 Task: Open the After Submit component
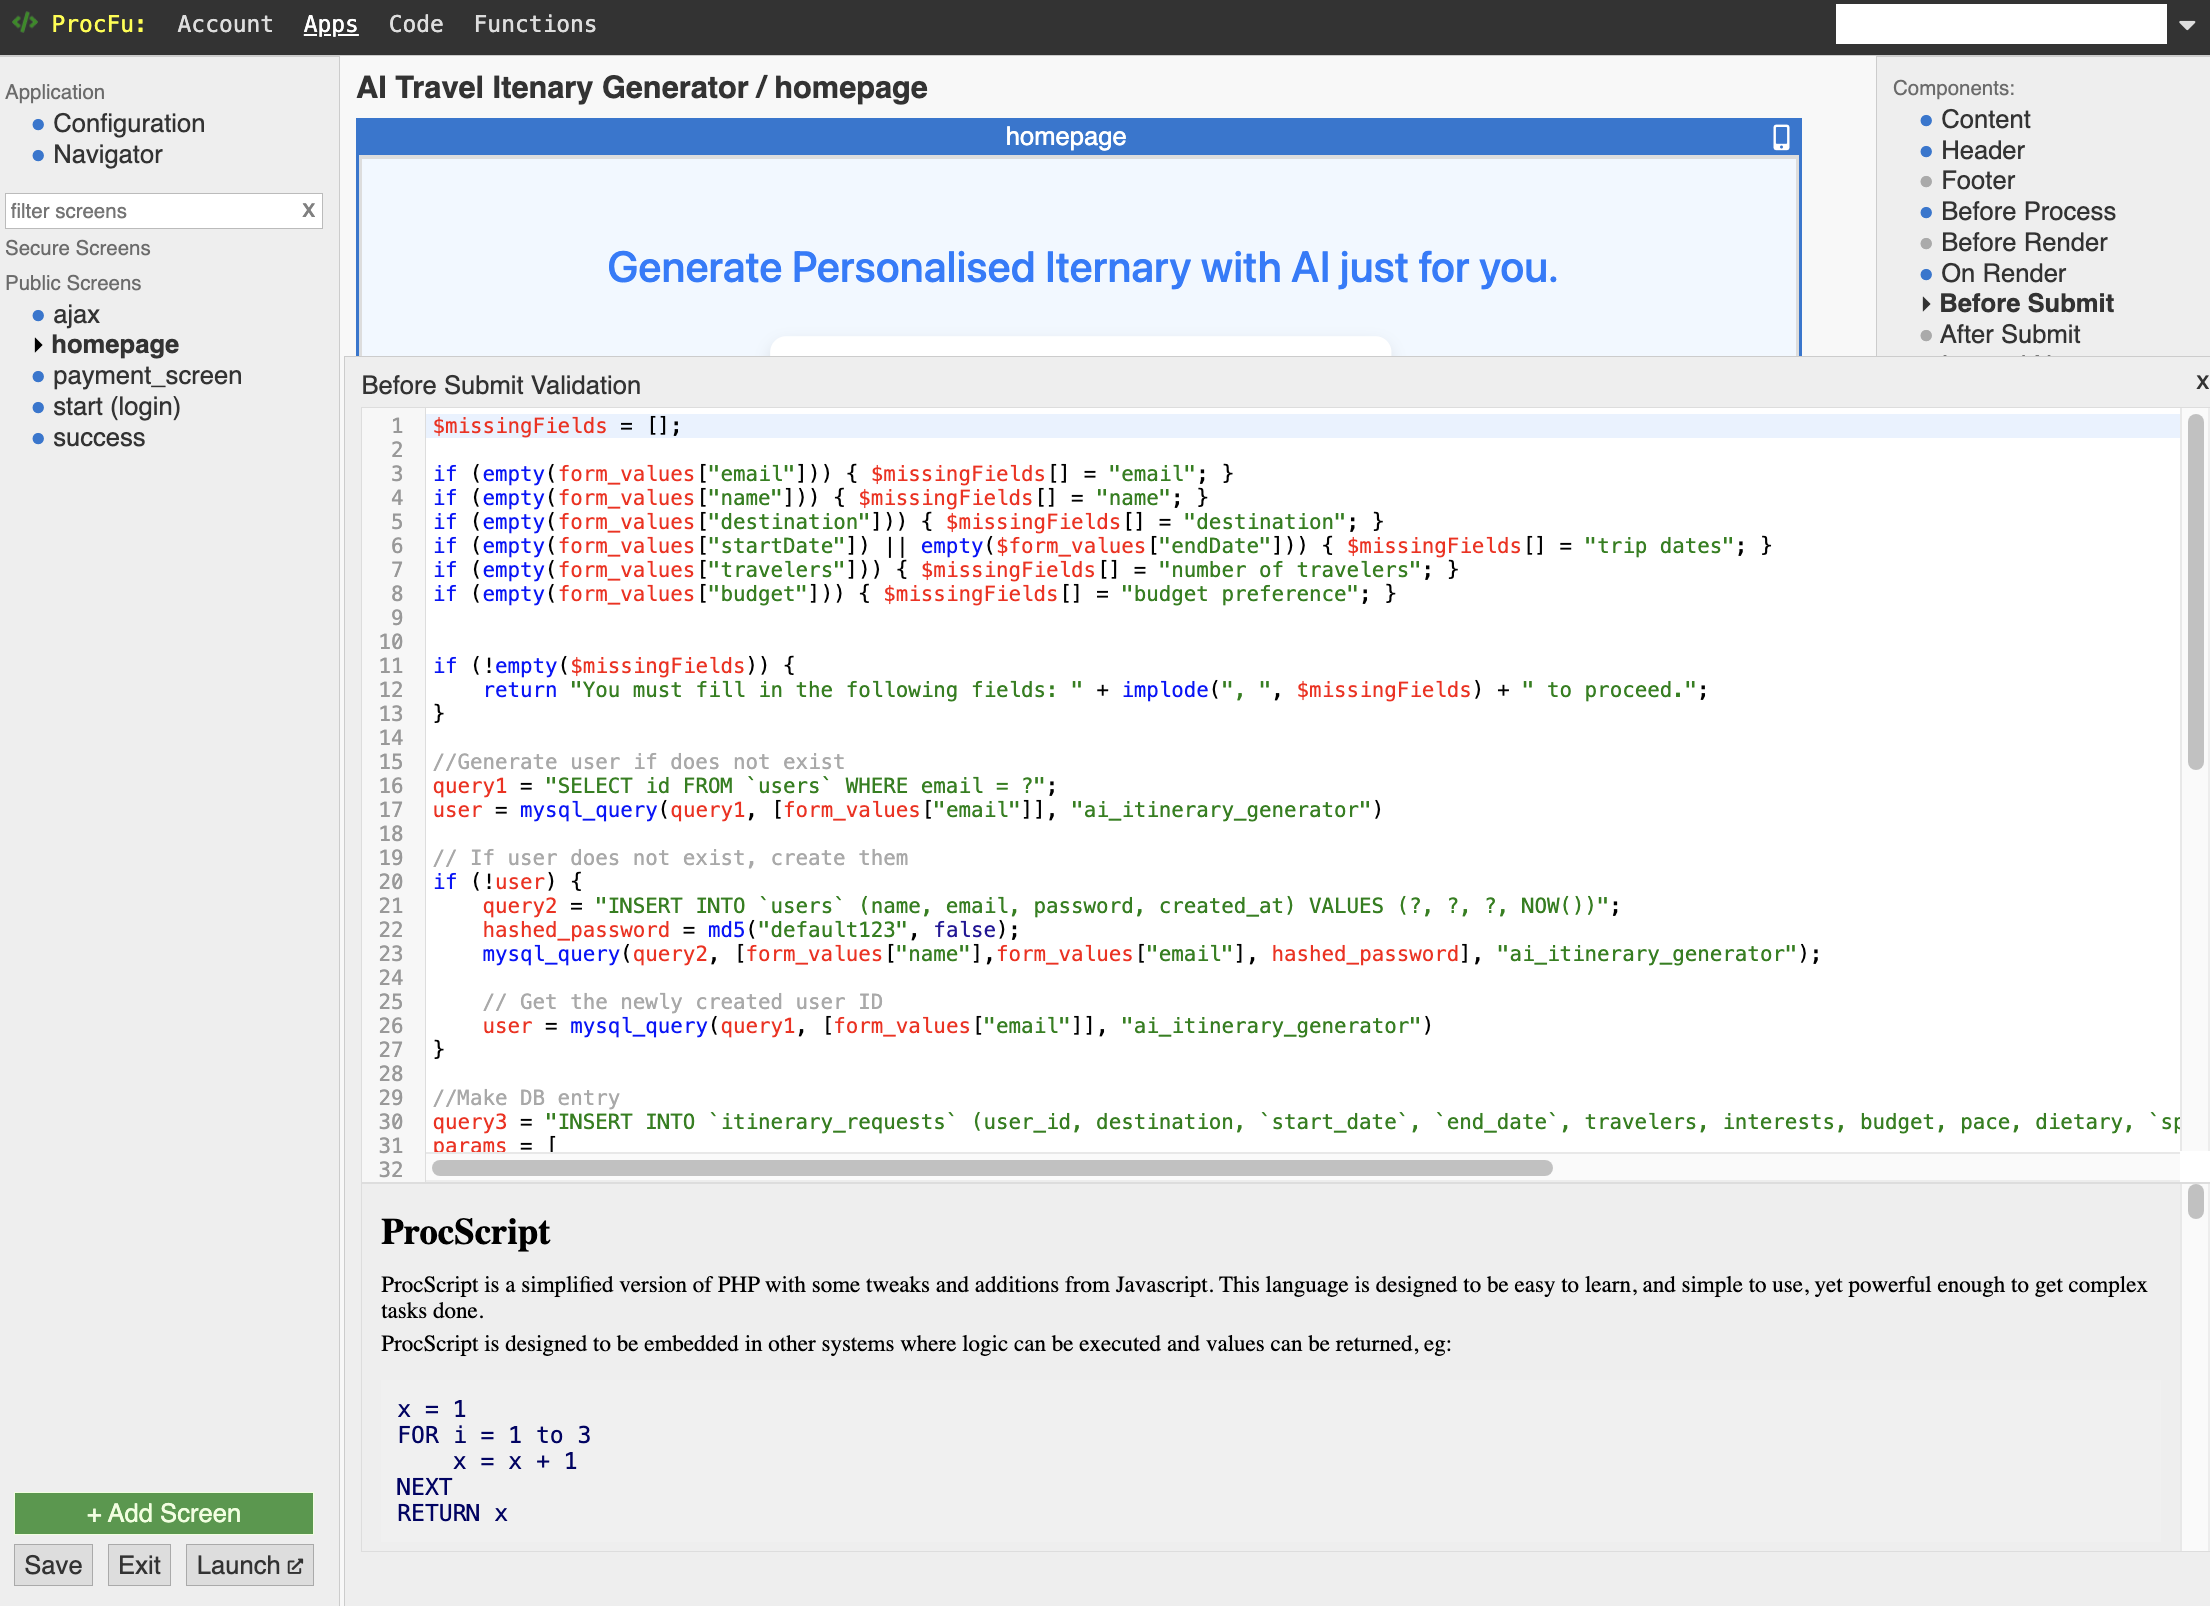[2010, 334]
